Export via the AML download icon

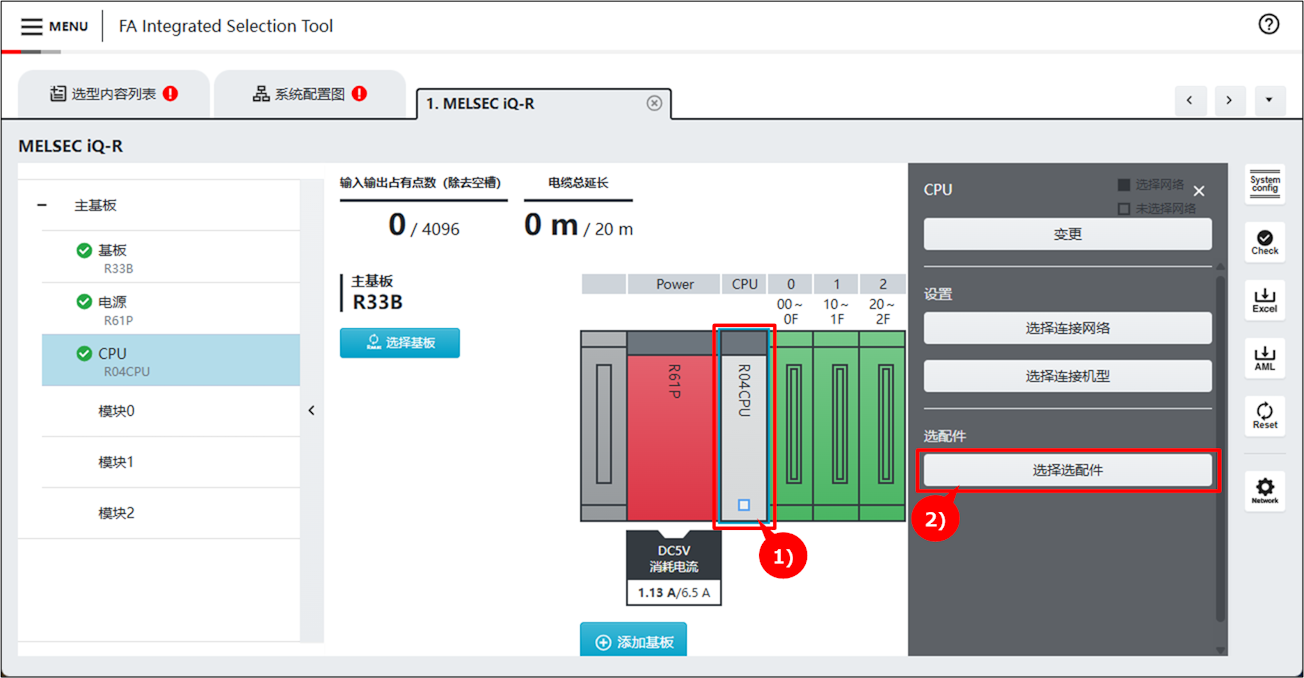pyautogui.click(x=1265, y=357)
